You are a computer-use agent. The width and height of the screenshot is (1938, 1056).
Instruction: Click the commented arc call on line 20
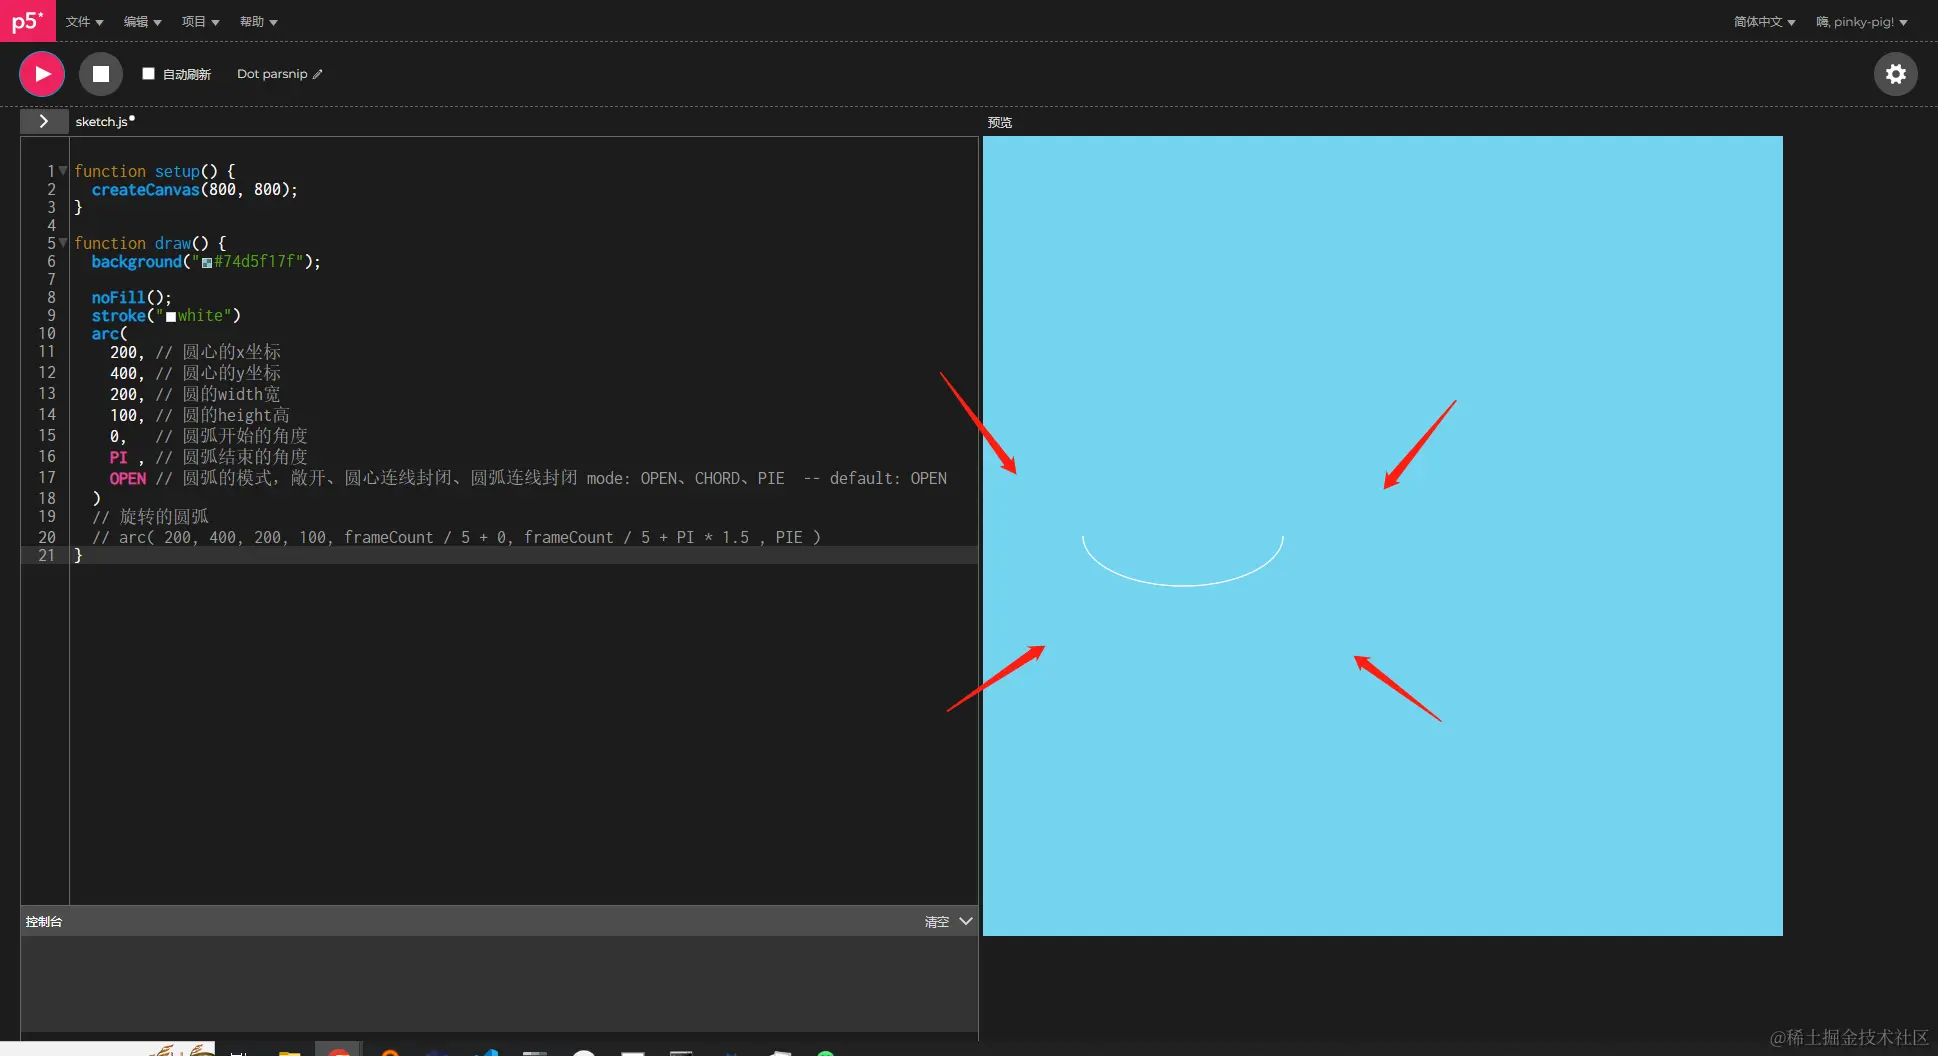(x=456, y=537)
